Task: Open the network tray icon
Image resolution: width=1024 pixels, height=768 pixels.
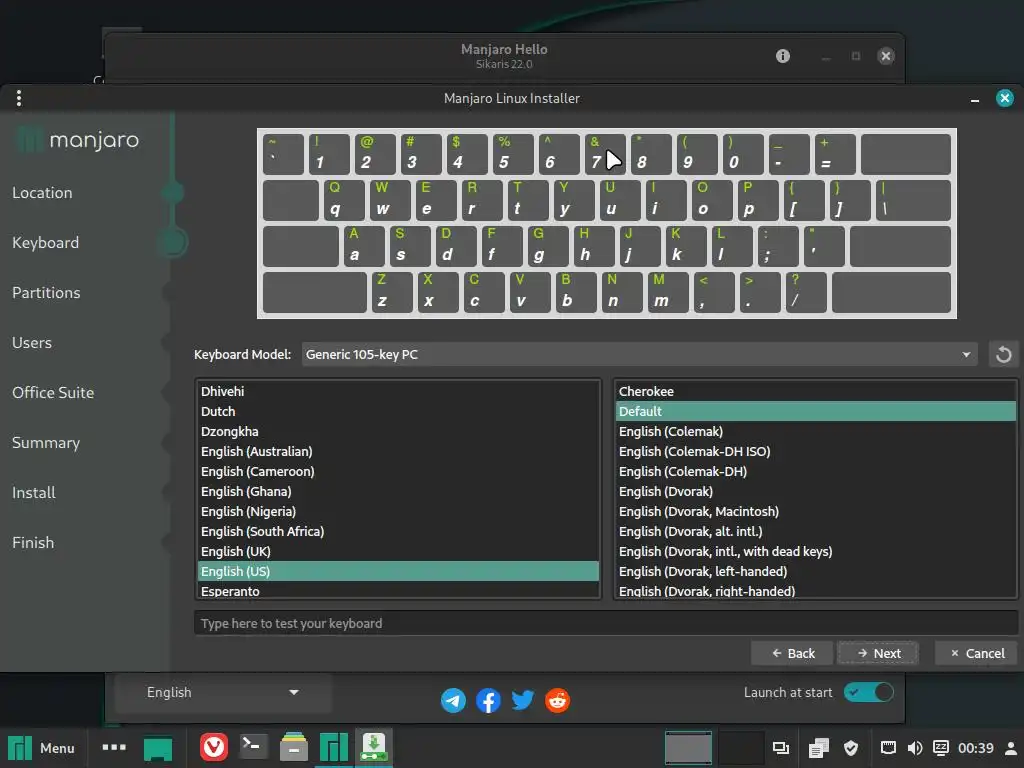Action: pos(888,748)
